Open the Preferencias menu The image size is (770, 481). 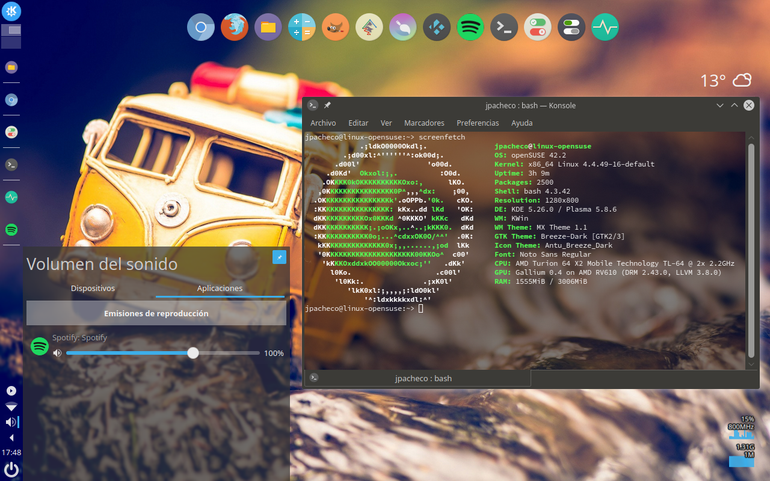(477, 123)
